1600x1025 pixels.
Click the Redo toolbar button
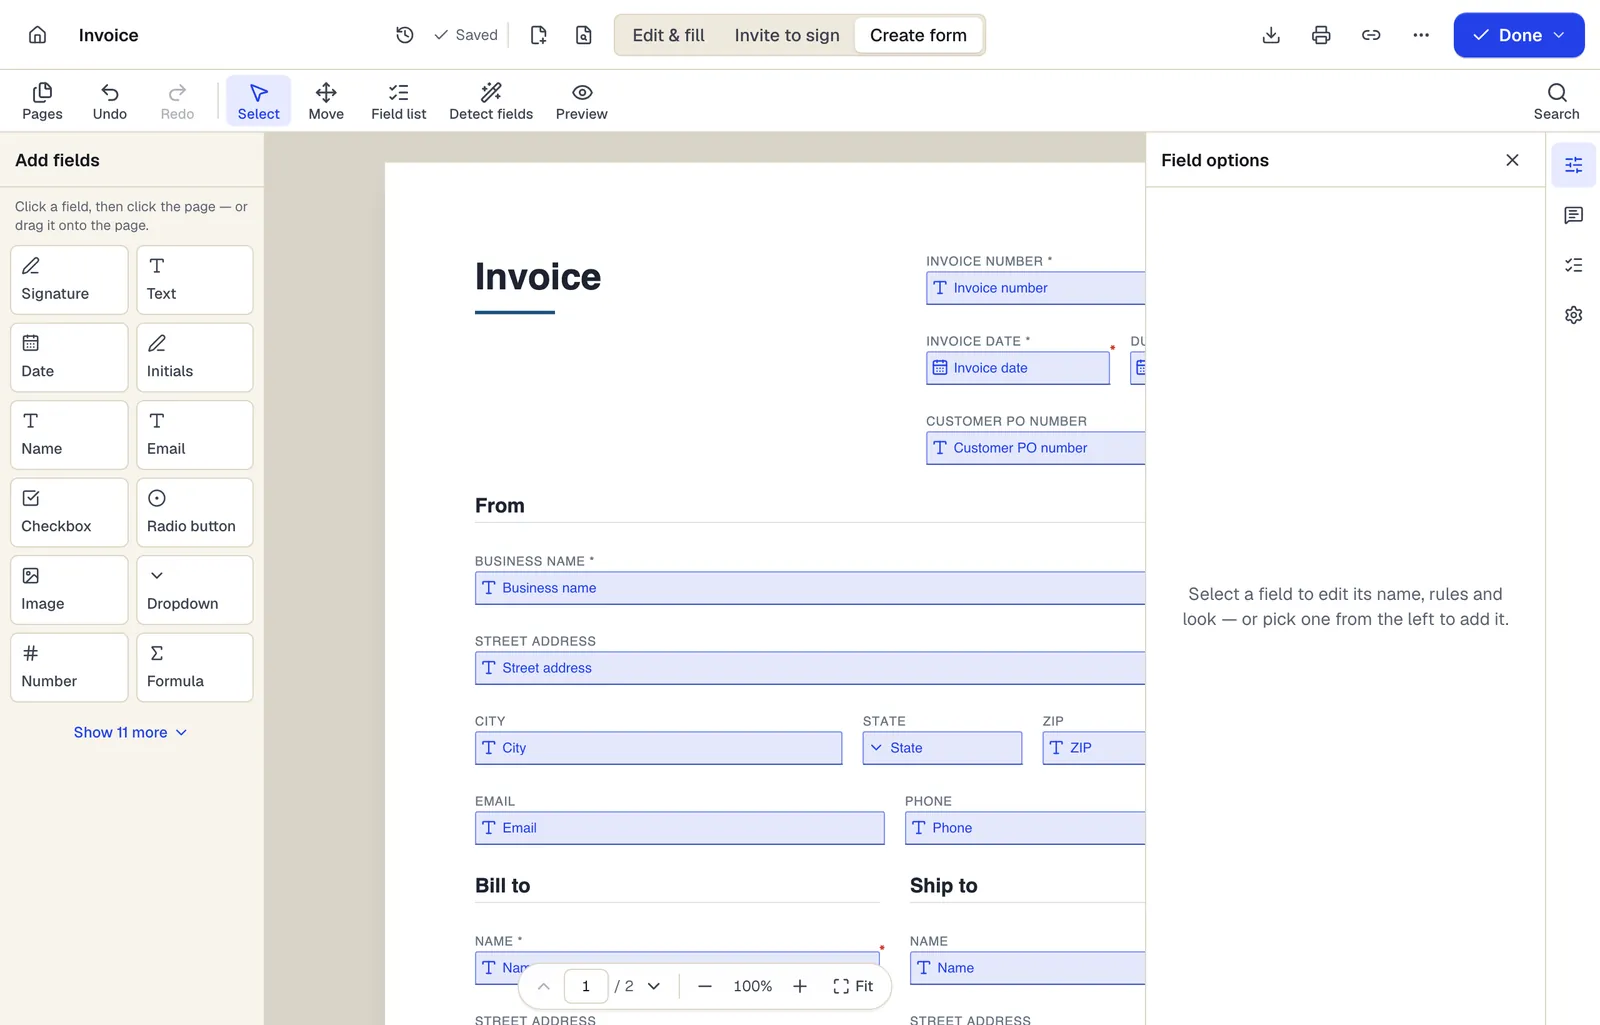177,101
